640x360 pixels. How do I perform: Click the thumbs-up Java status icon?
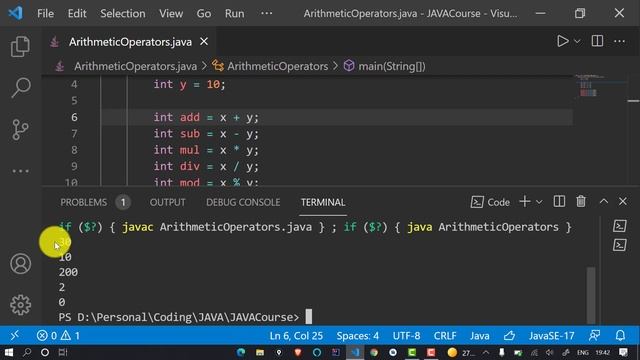tap(509, 336)
